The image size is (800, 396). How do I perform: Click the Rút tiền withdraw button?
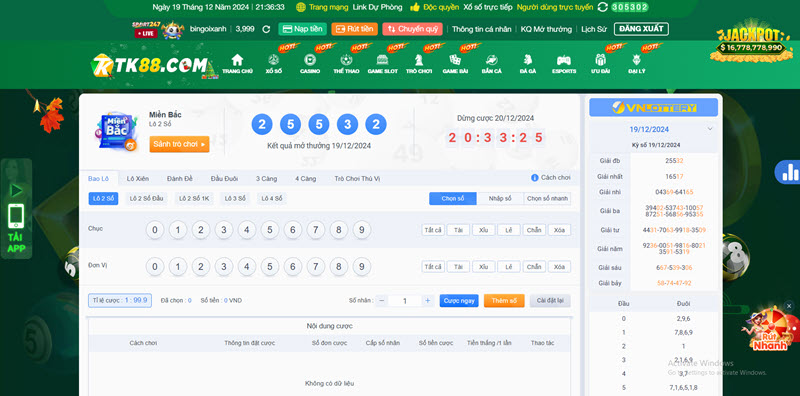pos(355,29)
